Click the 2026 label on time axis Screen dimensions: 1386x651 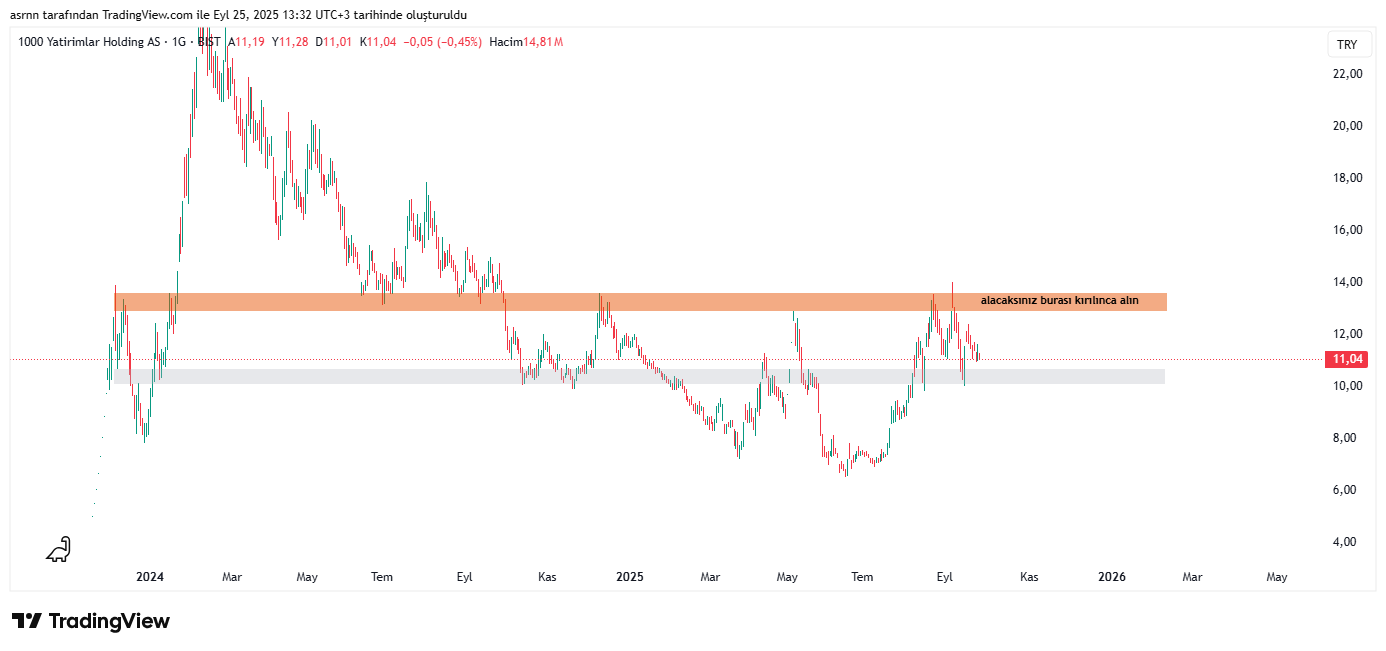(1112, 577)
